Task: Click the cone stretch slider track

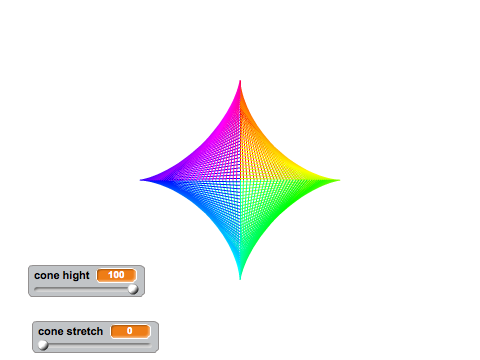Action: click(x=95, y=345)
